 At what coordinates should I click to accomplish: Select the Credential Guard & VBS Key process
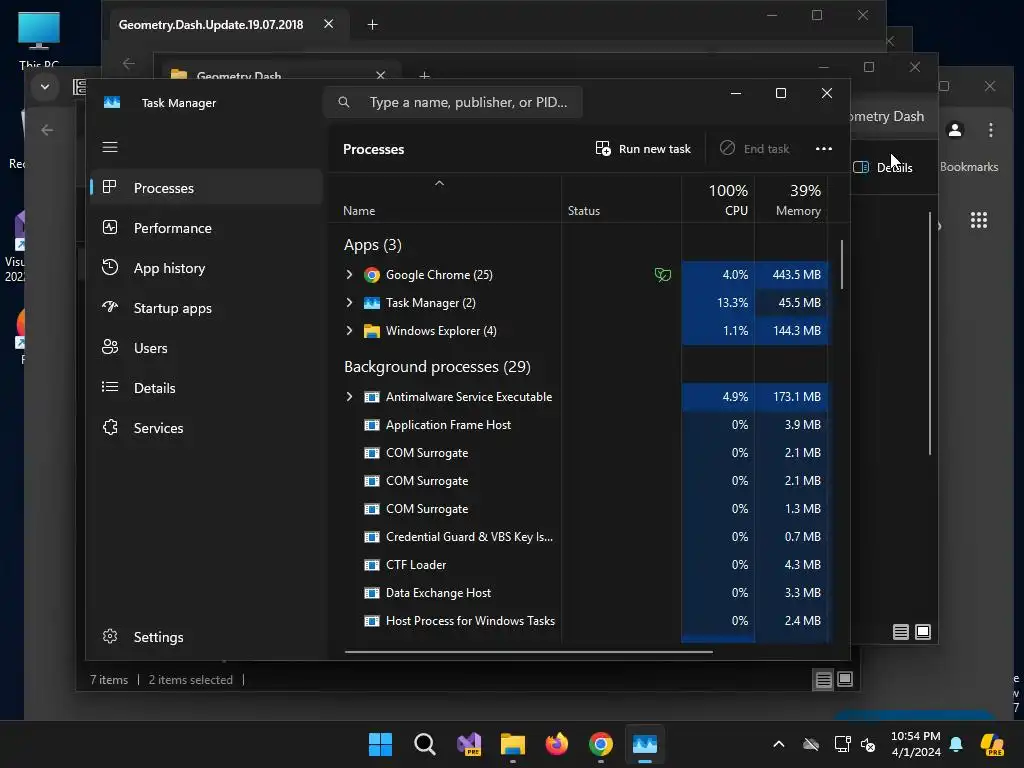(469, 537)
